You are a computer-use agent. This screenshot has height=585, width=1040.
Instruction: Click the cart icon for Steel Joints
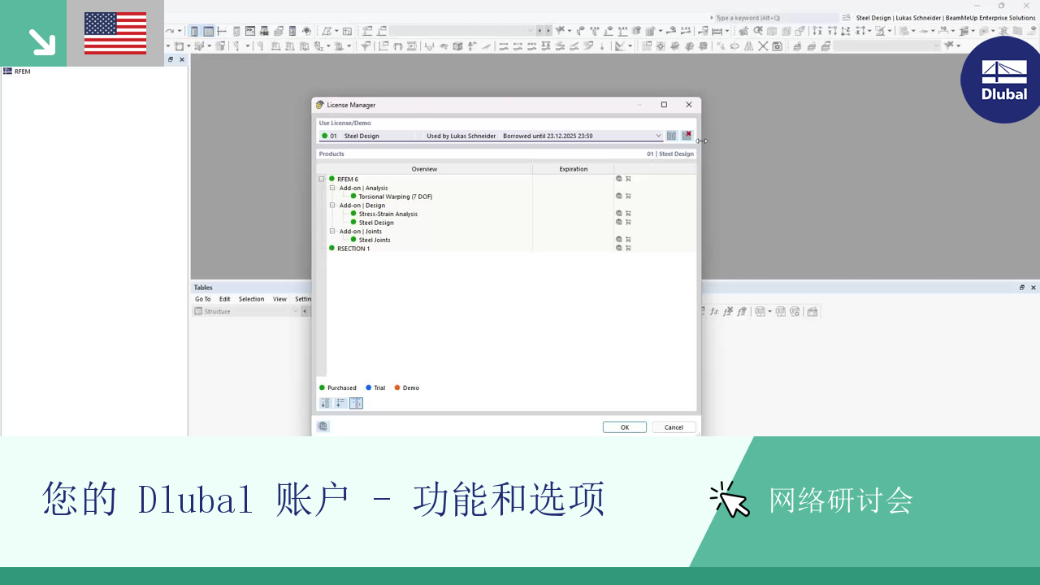(628, 239)
